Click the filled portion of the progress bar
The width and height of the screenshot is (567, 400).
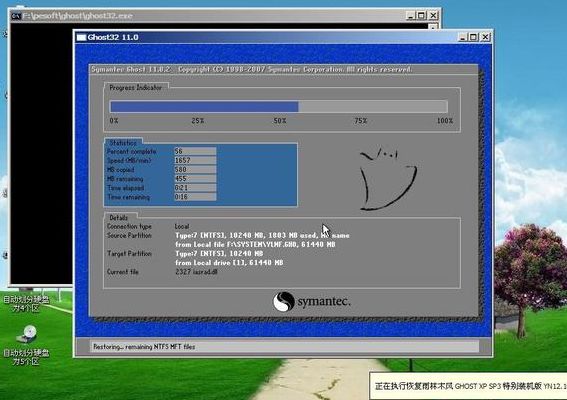tap(204, 107)
